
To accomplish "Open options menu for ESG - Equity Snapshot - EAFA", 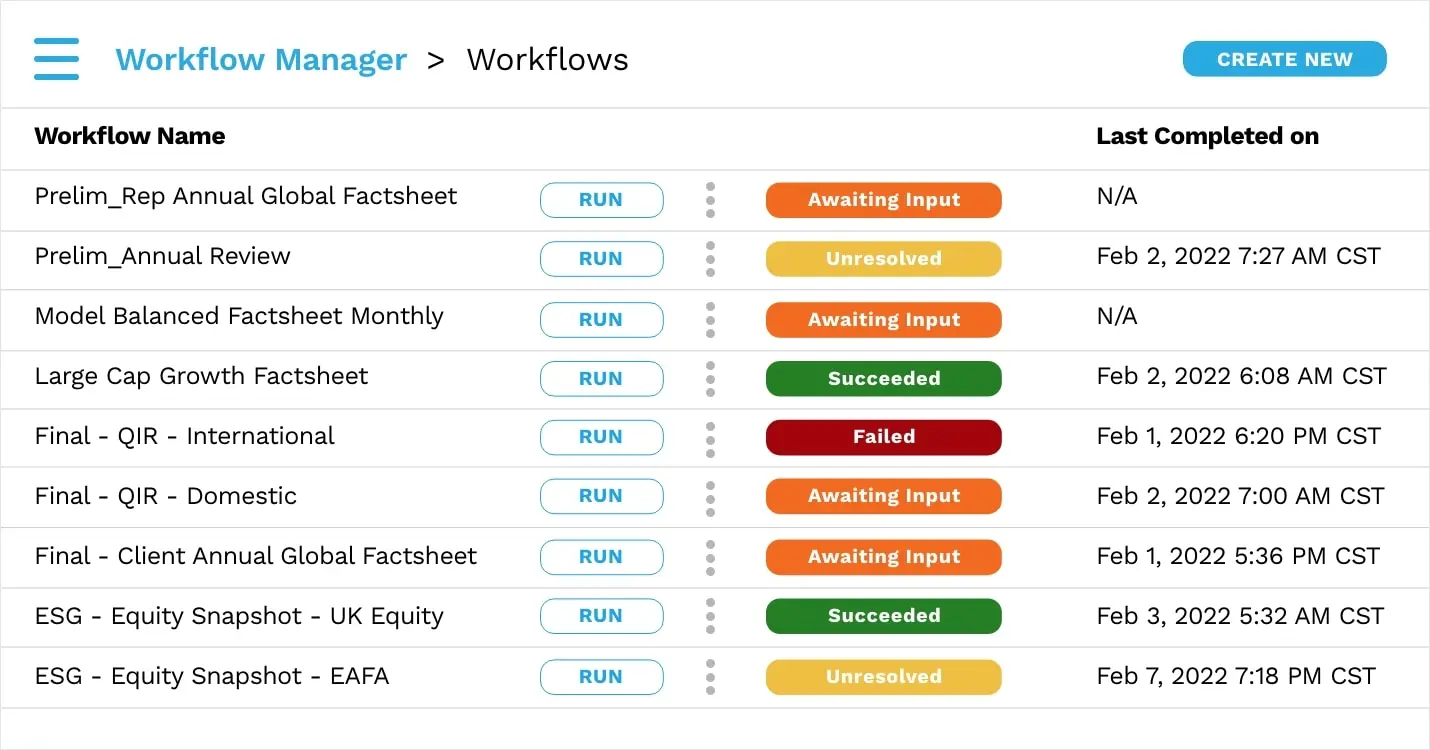I will [x=710, y=676].
